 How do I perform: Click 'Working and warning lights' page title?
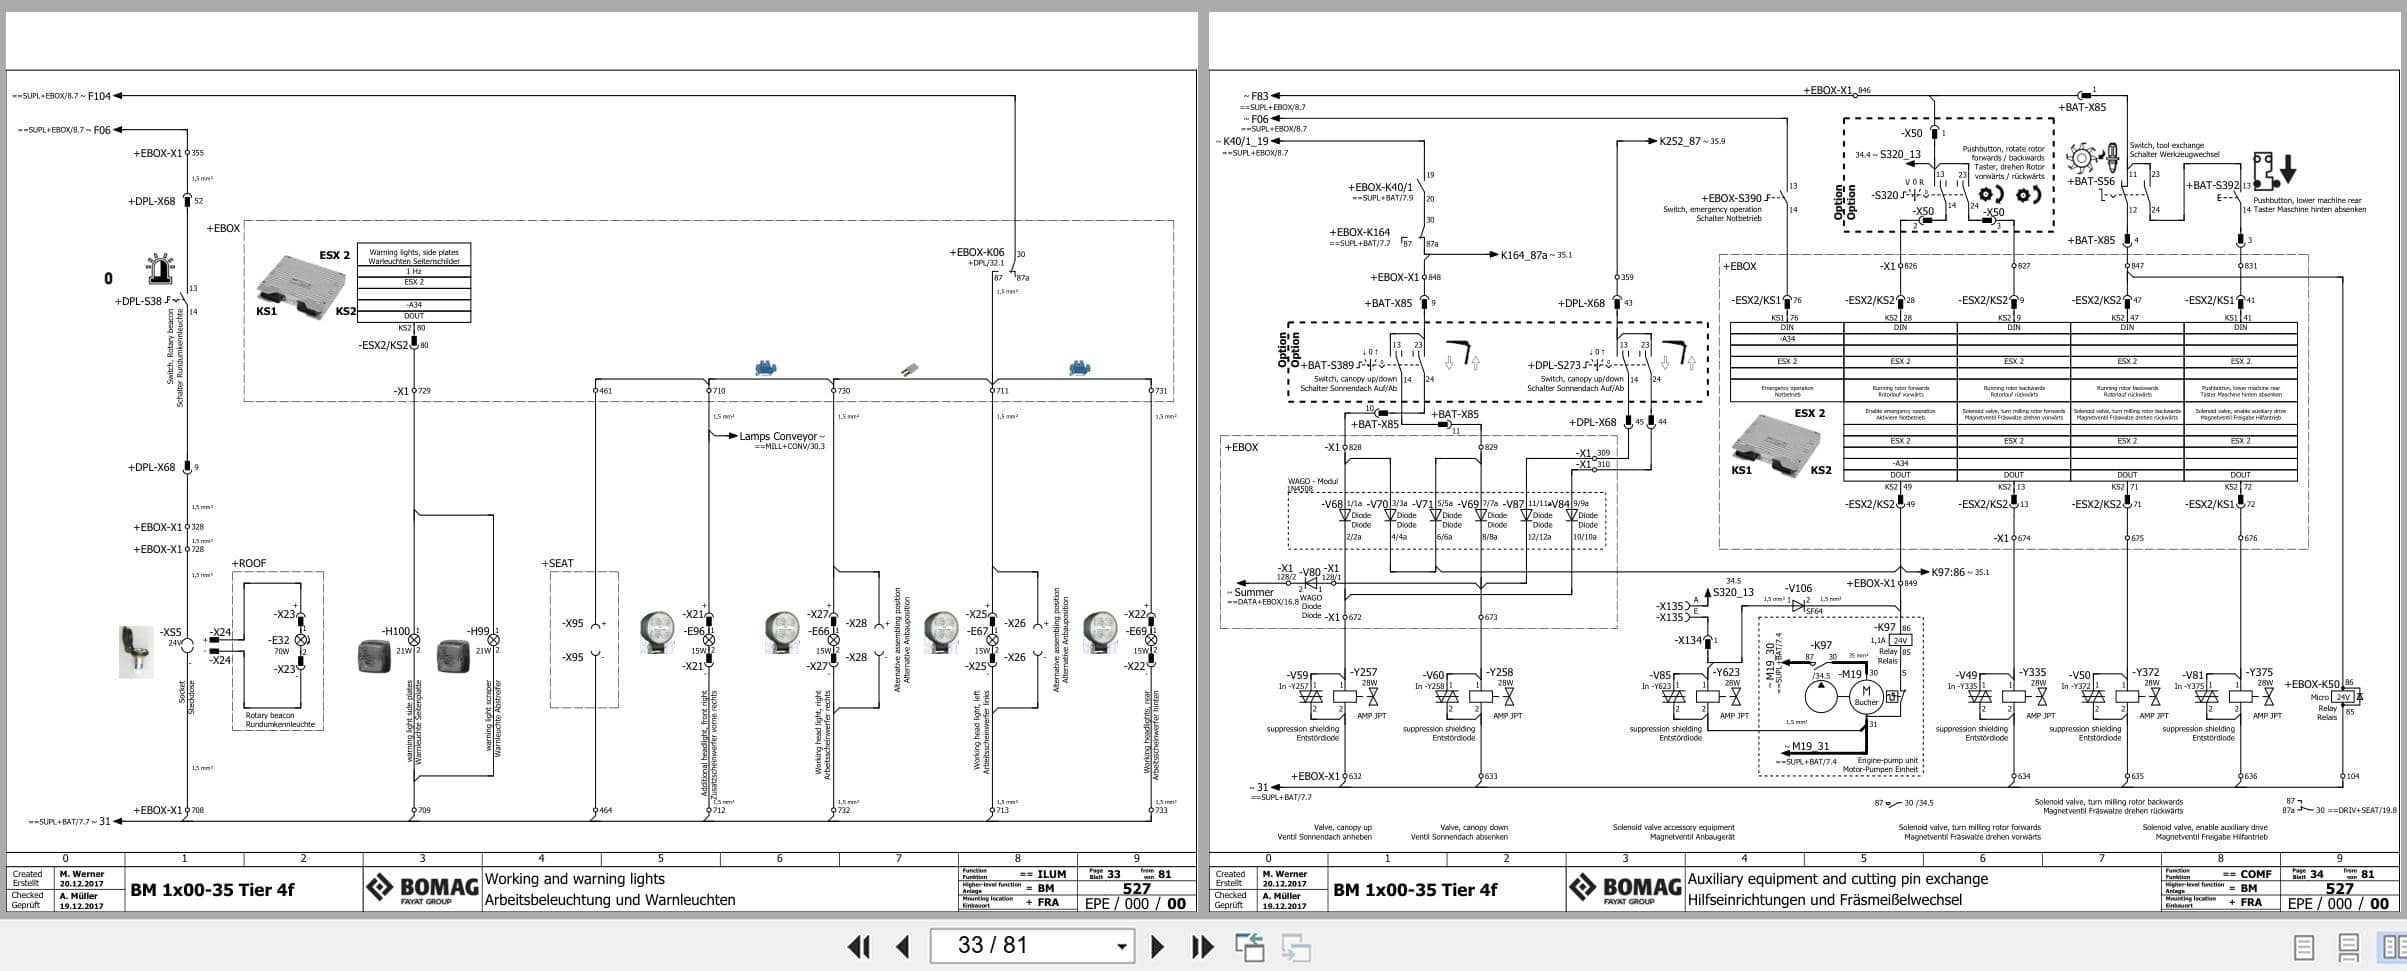click(x=575, y=879)
